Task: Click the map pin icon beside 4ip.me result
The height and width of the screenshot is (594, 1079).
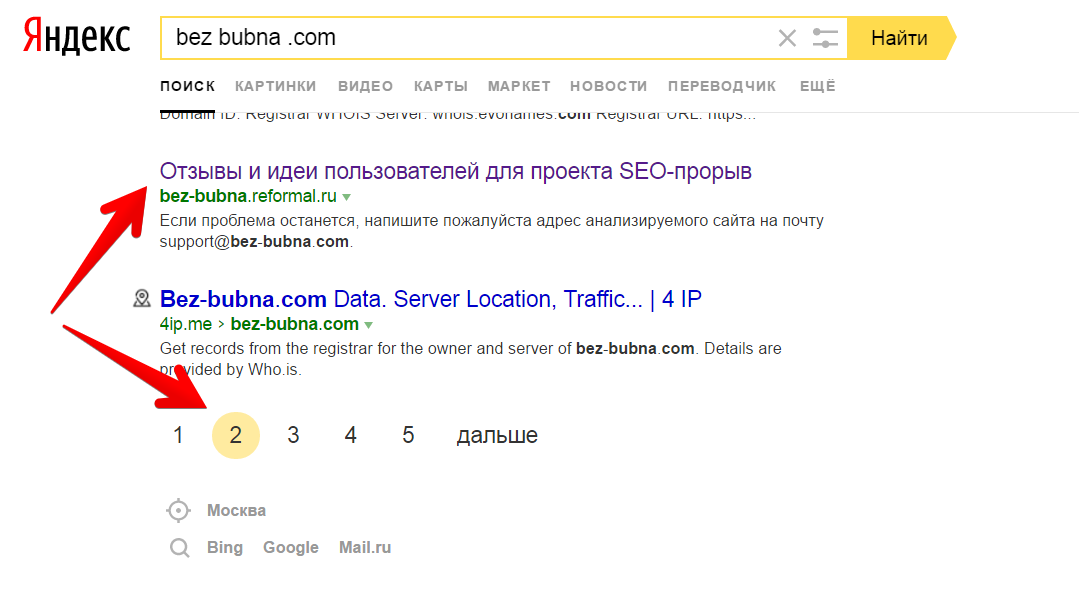Action: point(142,298)
